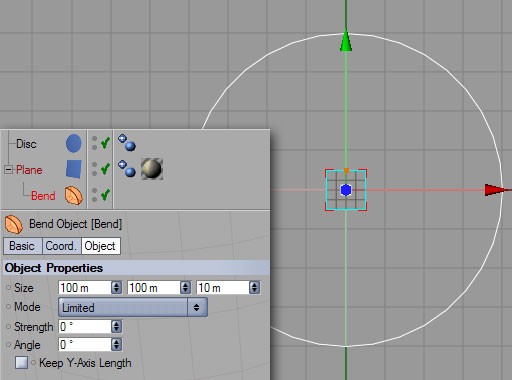Click the Strength stepper arrows
This screenshot has width=512, height=380.
click(116, 326)
